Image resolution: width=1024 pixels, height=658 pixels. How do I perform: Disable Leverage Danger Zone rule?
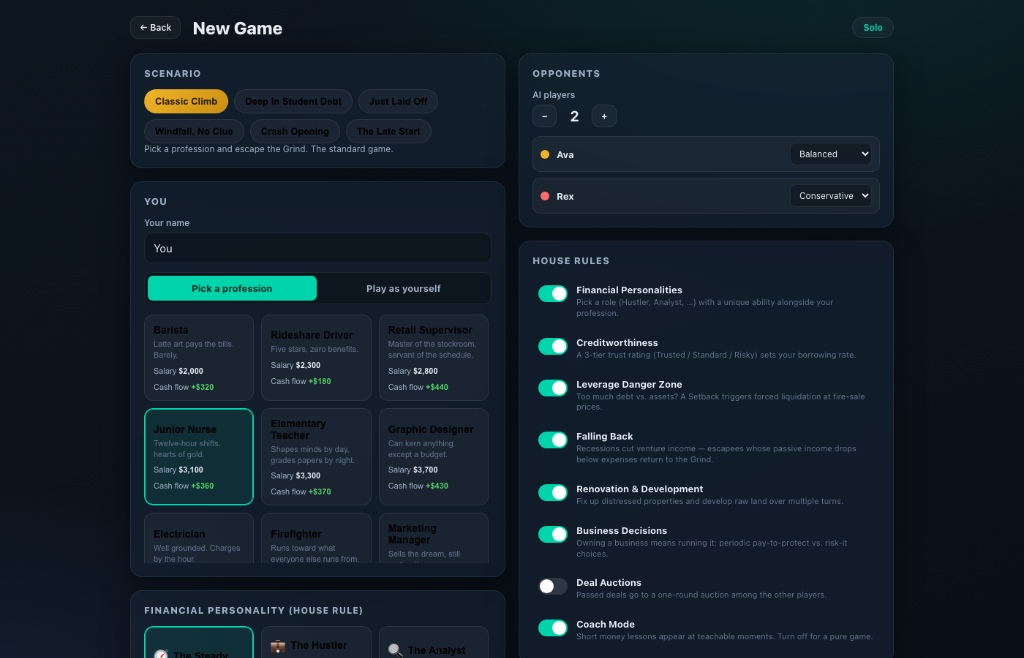click(x=552, y=388)
